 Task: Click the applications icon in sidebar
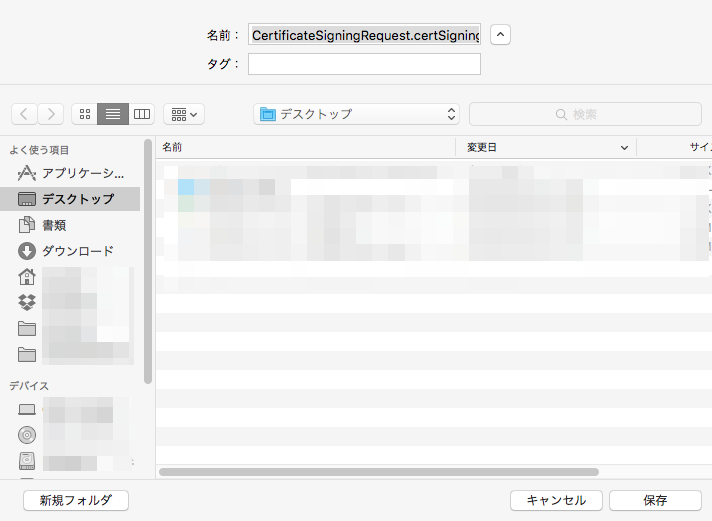point(27,173)
